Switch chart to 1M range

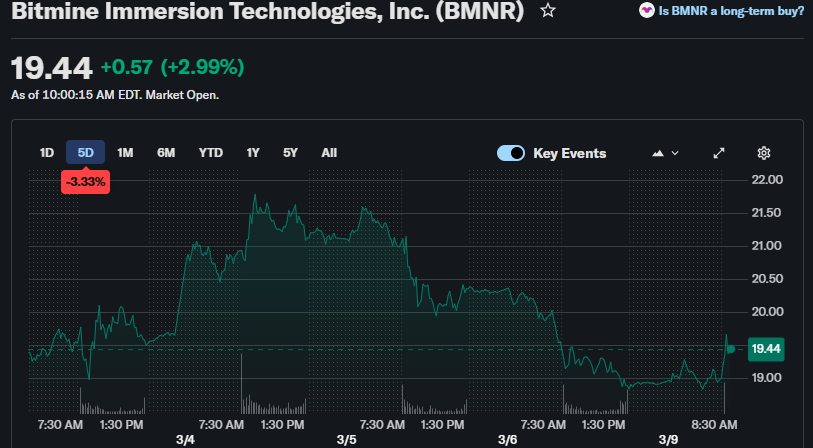click(125, 153)
